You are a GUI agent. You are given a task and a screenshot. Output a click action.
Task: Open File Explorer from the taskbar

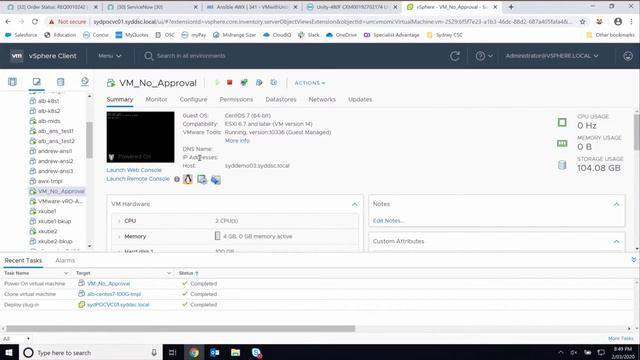tap(236, 353)
